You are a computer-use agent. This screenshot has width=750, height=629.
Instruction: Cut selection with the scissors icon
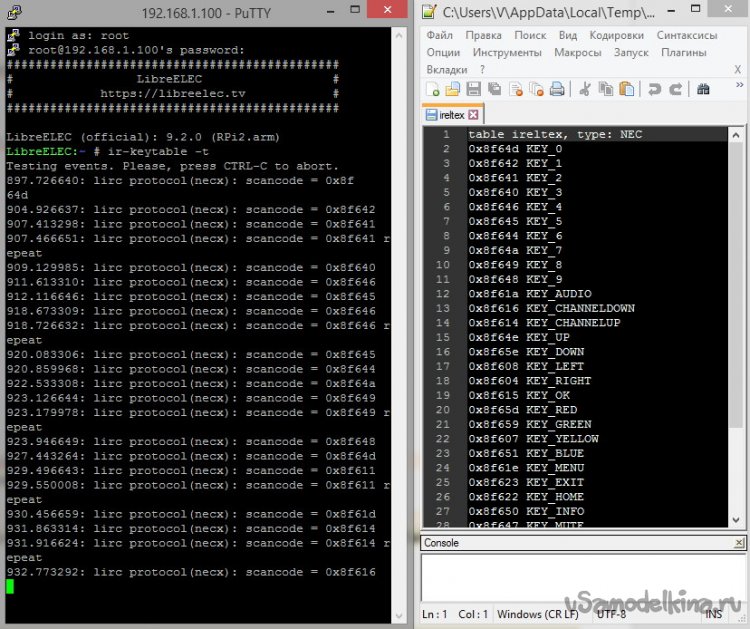(x=586, y=89)
